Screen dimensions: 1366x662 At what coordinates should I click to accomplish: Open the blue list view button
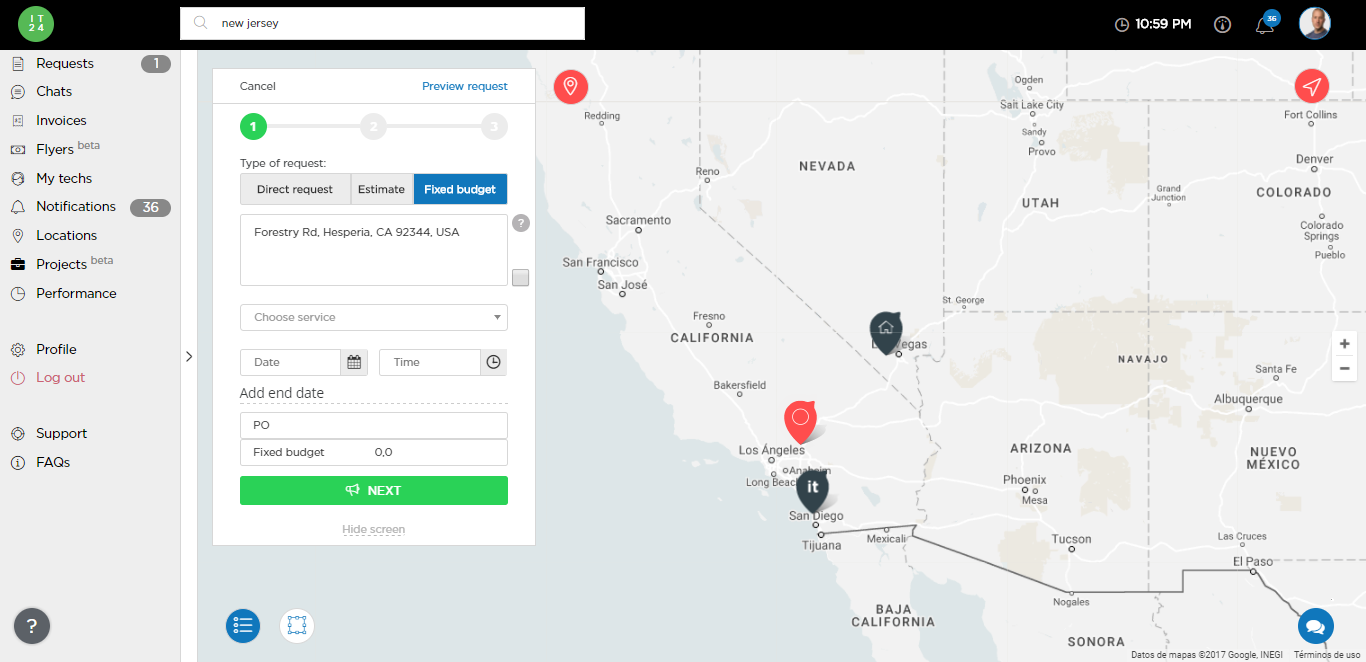243,626
